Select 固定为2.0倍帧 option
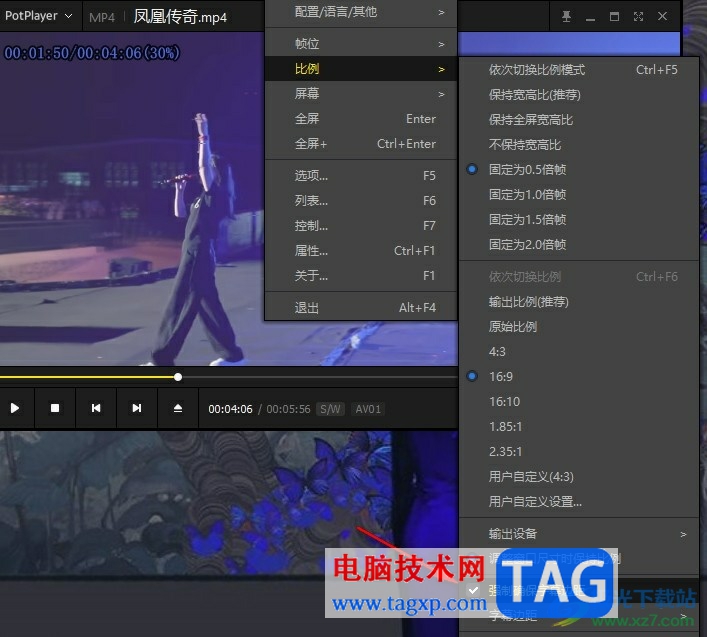This screenshot has height=637, width=707. 579,245
